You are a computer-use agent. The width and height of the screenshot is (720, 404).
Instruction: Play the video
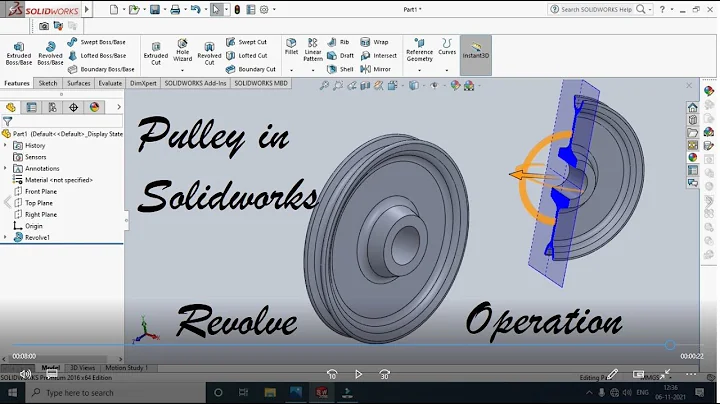click(x=358, y=375)
